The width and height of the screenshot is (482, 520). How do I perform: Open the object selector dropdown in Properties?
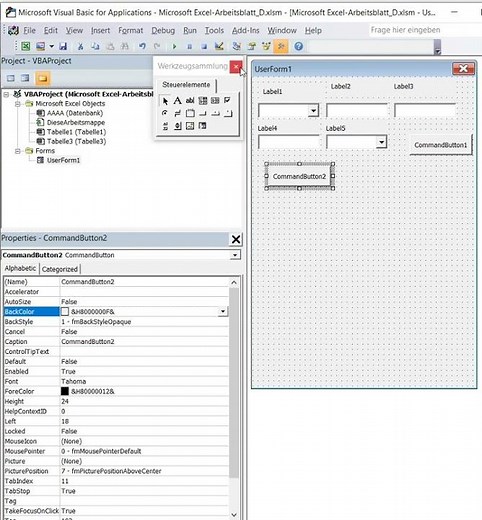235,255
